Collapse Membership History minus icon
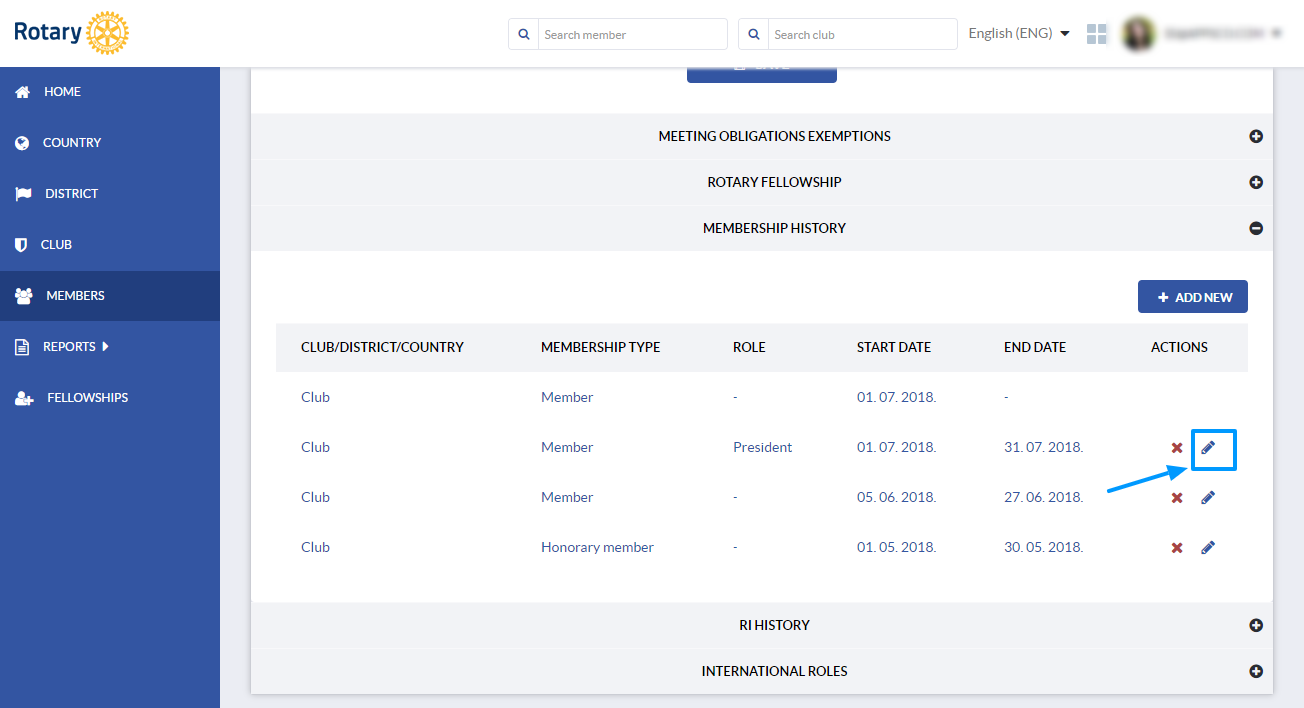The image size is (1304, 708). (x=1256, y=228)
